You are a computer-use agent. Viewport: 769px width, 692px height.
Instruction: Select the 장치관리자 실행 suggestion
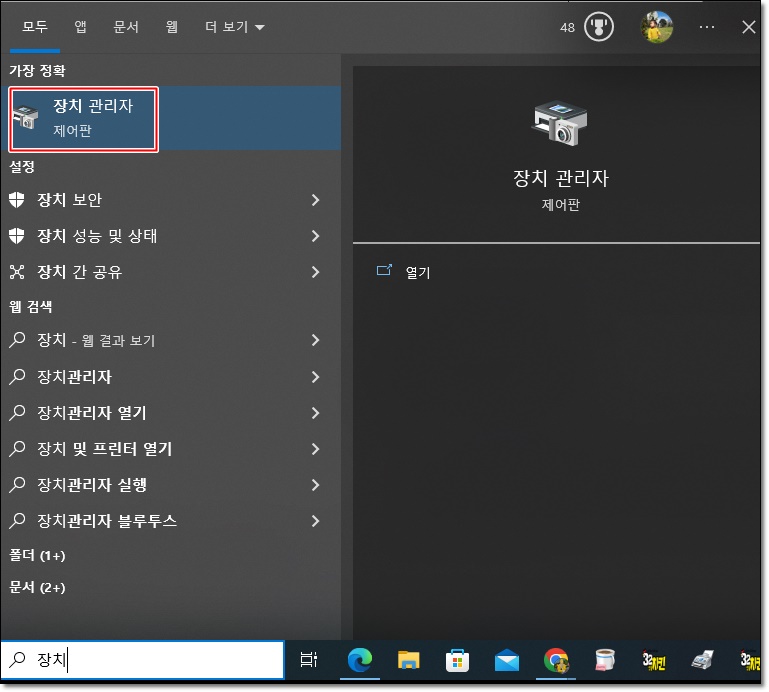[x=170, y=485]
